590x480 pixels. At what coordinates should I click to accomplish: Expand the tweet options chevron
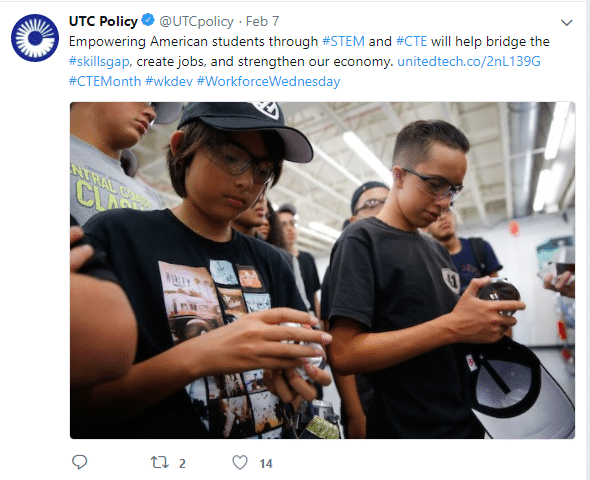tap(566, 23)
